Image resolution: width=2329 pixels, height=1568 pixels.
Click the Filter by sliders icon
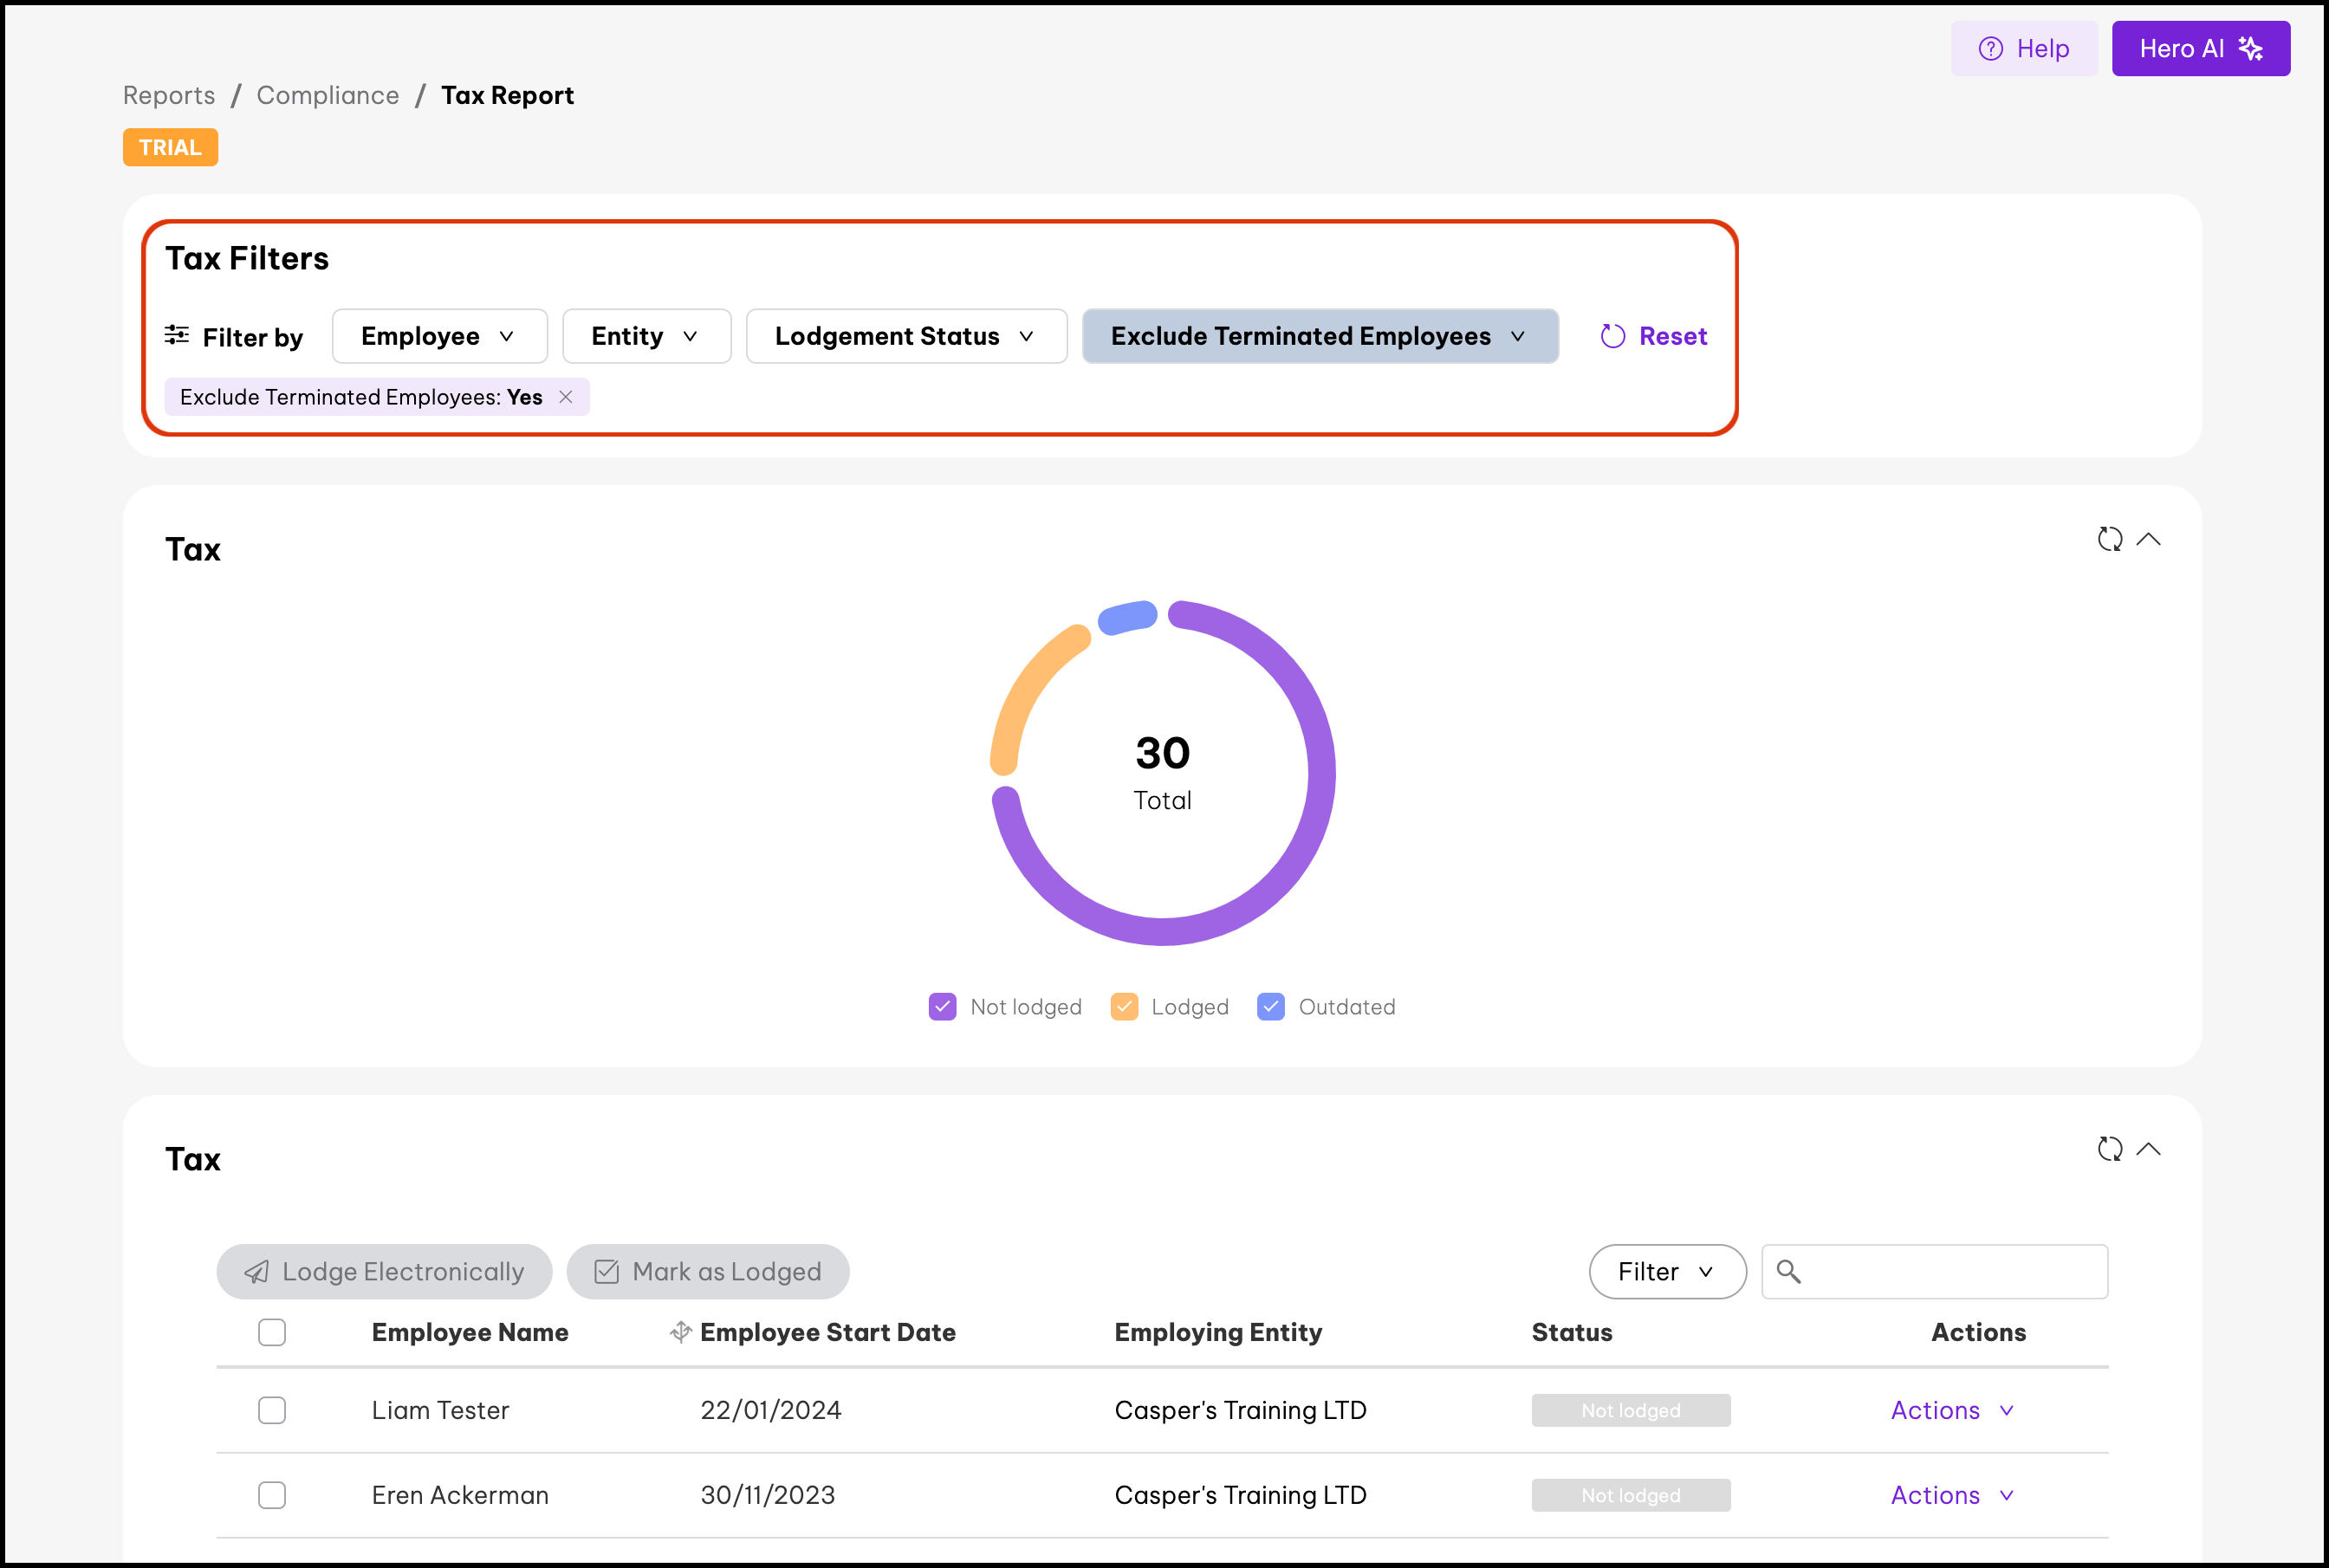click(x=177, y=335)
